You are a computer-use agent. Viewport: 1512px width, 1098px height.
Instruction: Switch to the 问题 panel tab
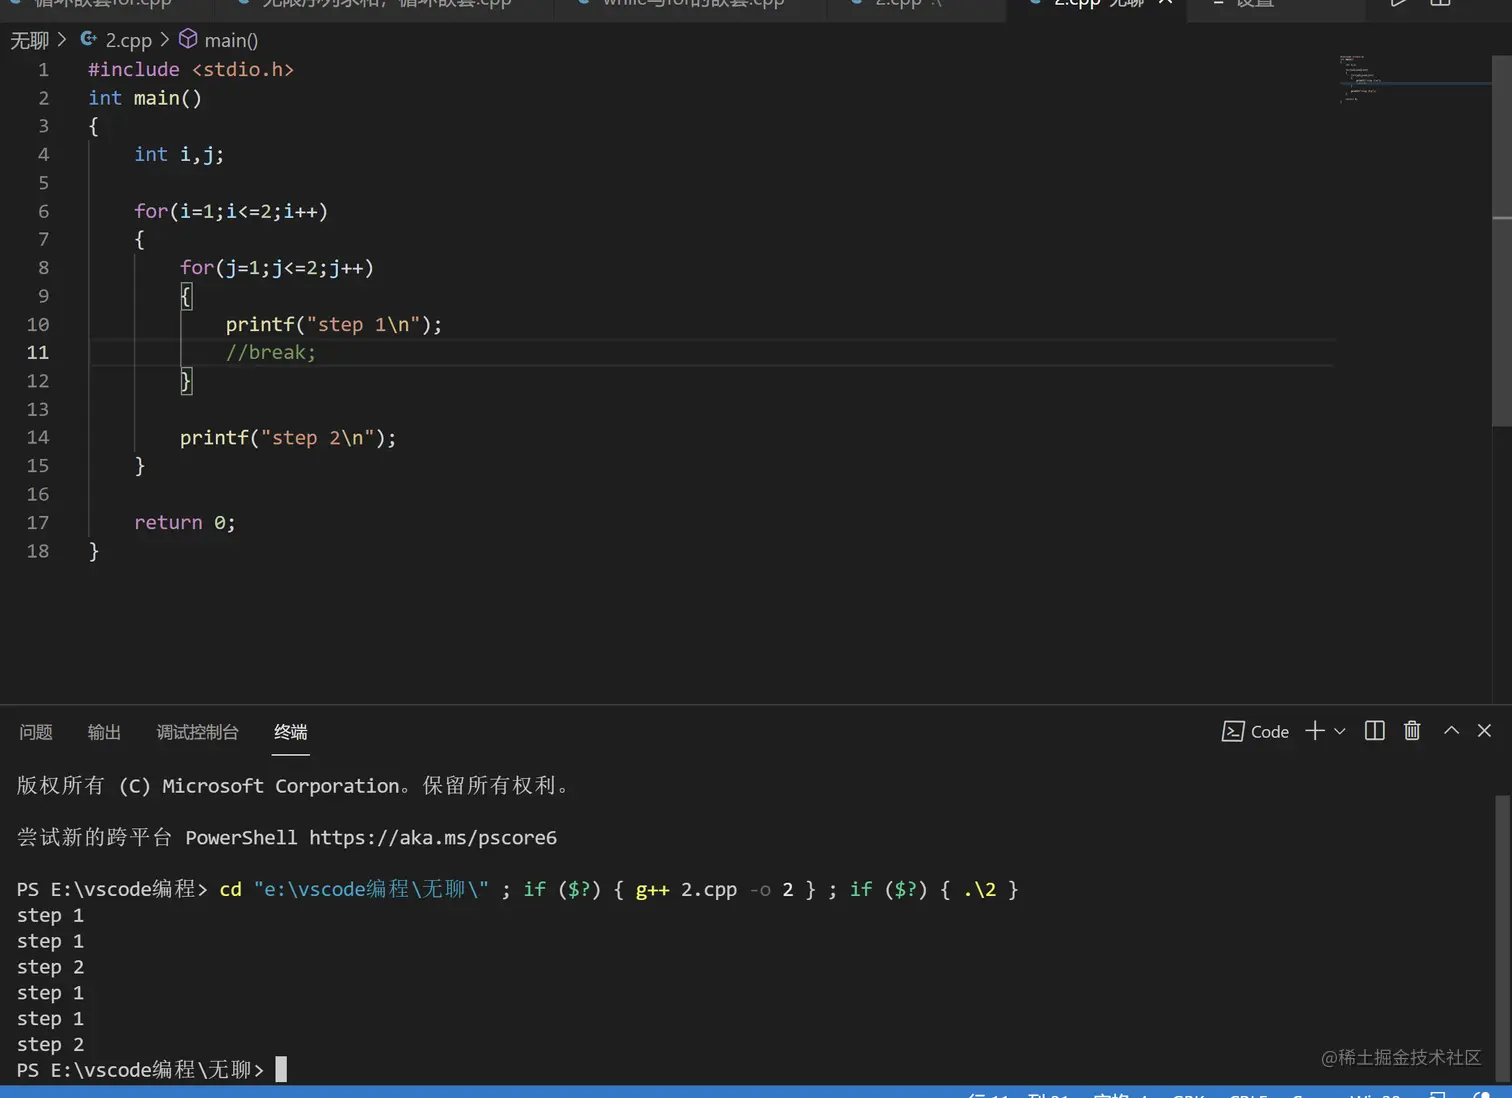click(36, 732)
